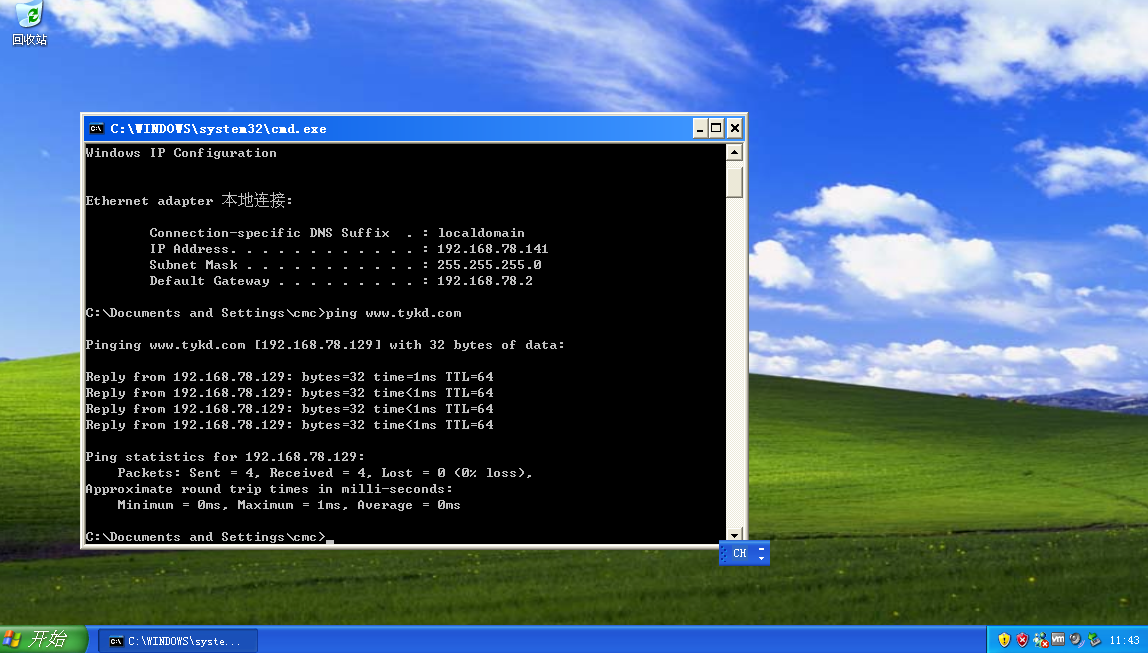The image size is (1148, 653).
Task: Open the language bar options arrow
Action: pyautogui.click(x=761, y=559)
